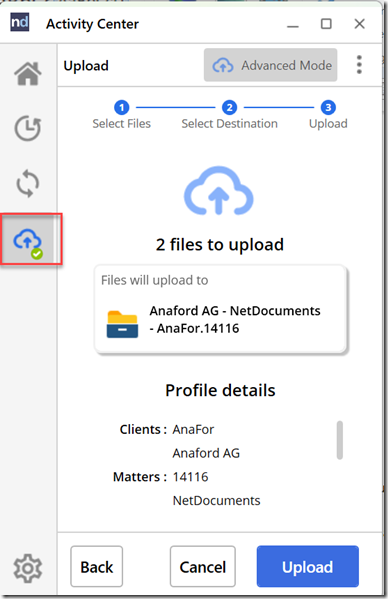
Task: Click the "Files will upload to" label
Action: point(155,280)
